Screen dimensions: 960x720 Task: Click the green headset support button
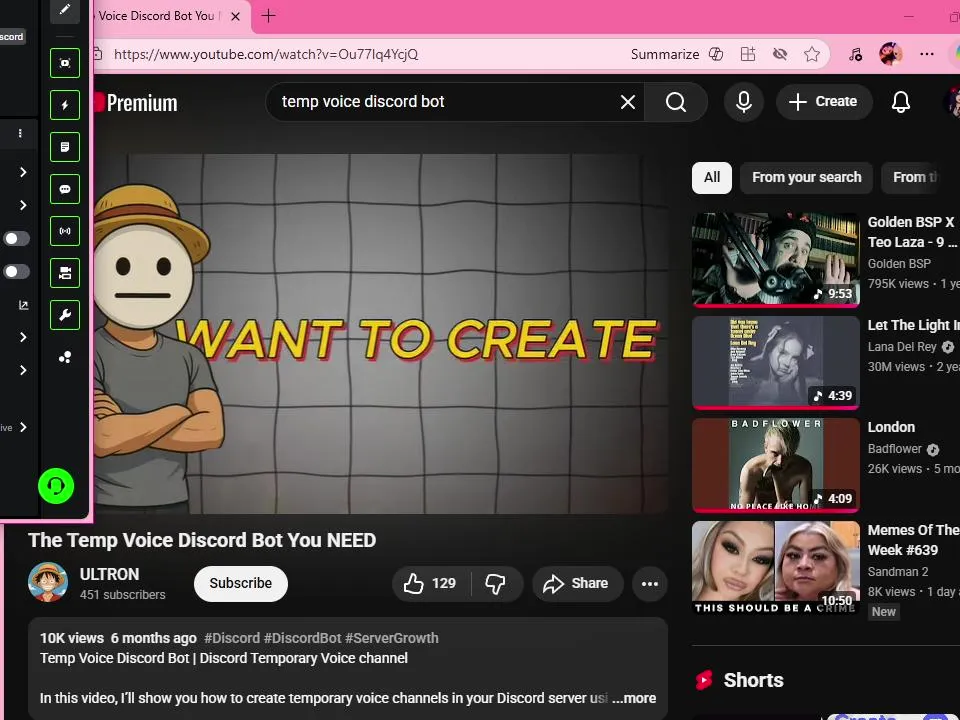(56, 486)
